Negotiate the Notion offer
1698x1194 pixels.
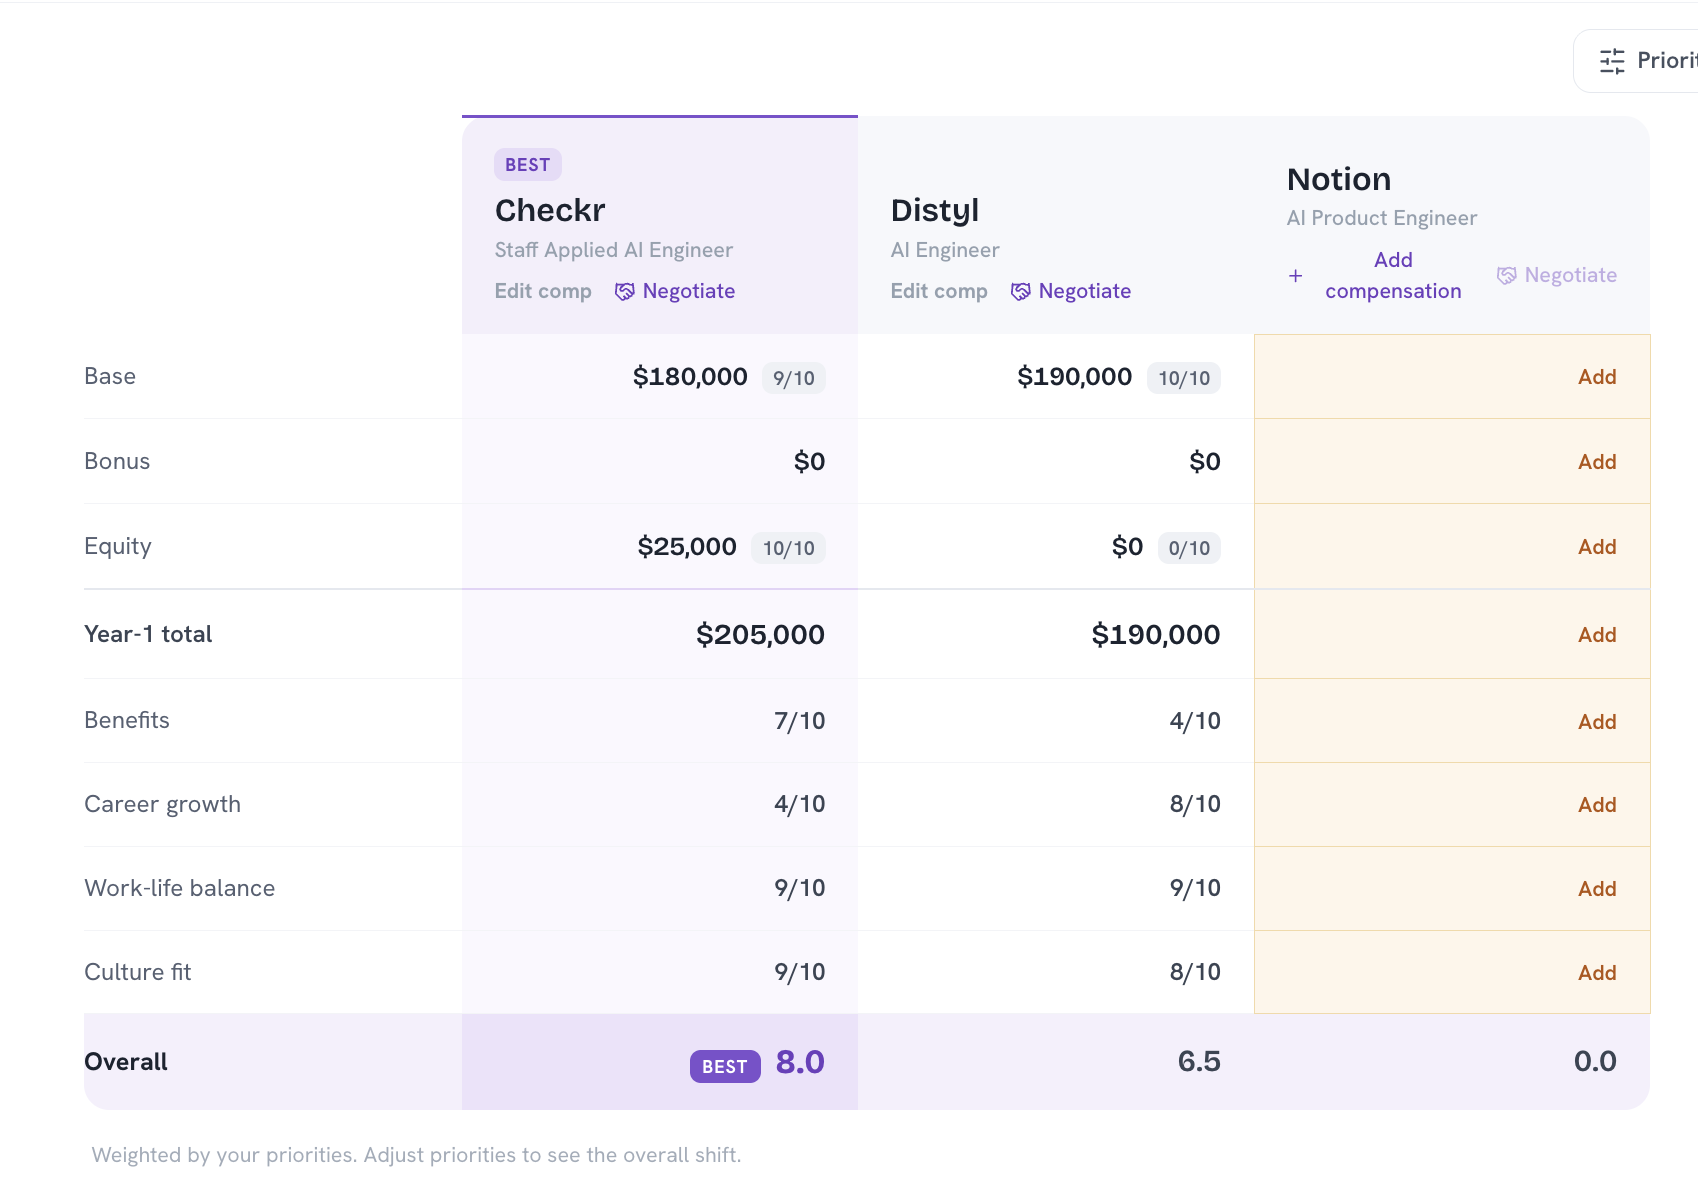click(1557, 275)
